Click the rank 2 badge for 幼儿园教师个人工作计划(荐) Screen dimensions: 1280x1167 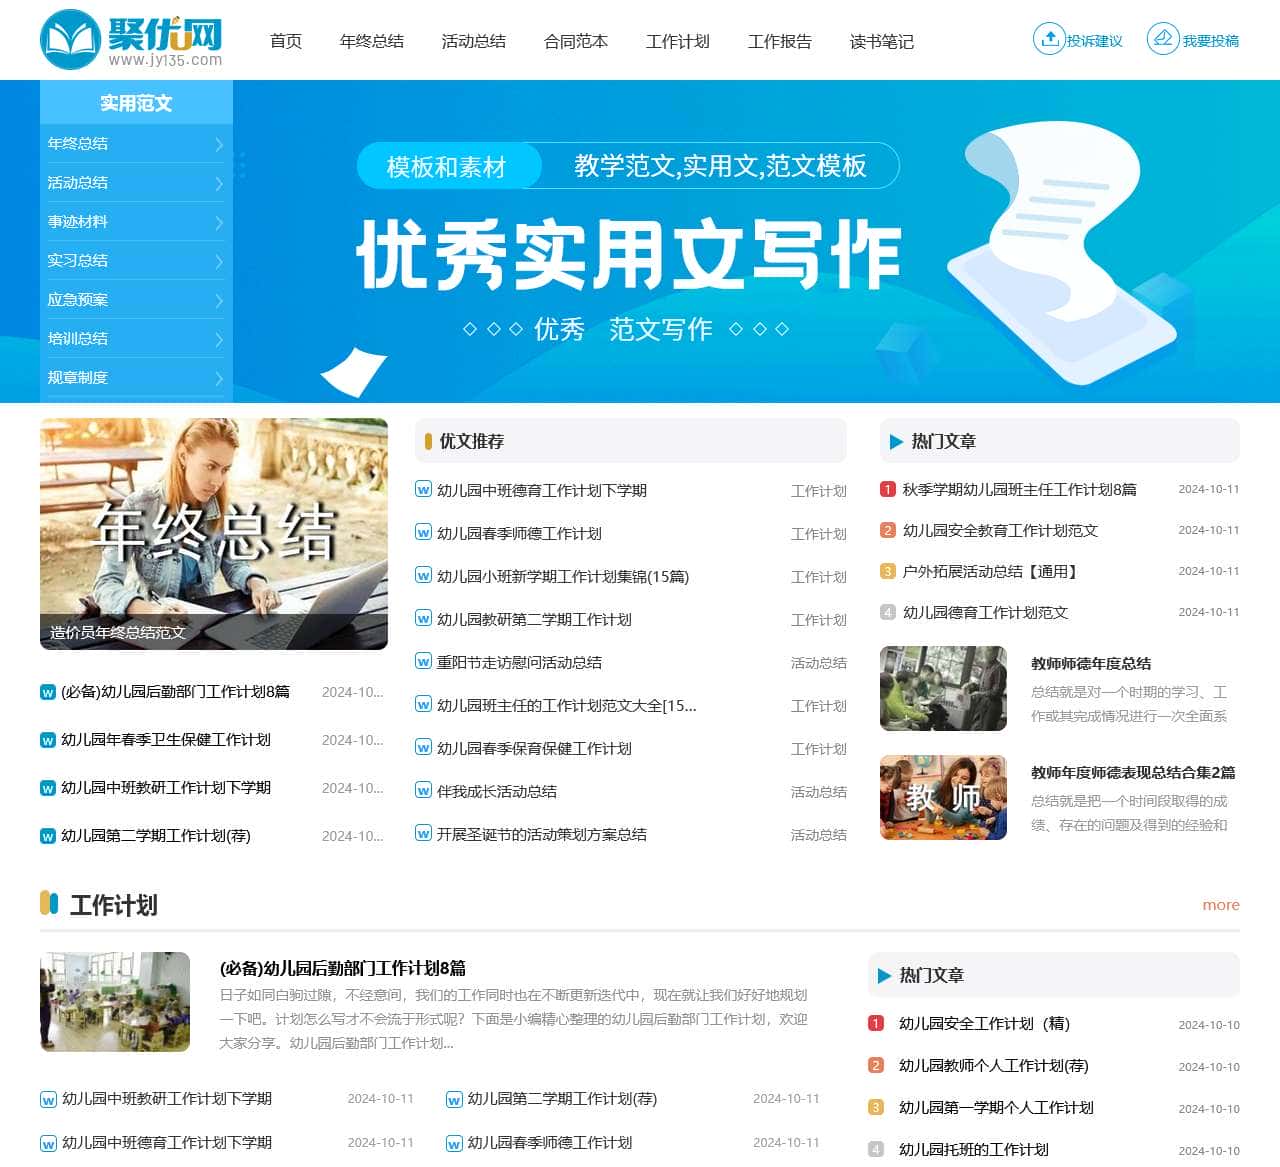click(x=876, y=1065)
